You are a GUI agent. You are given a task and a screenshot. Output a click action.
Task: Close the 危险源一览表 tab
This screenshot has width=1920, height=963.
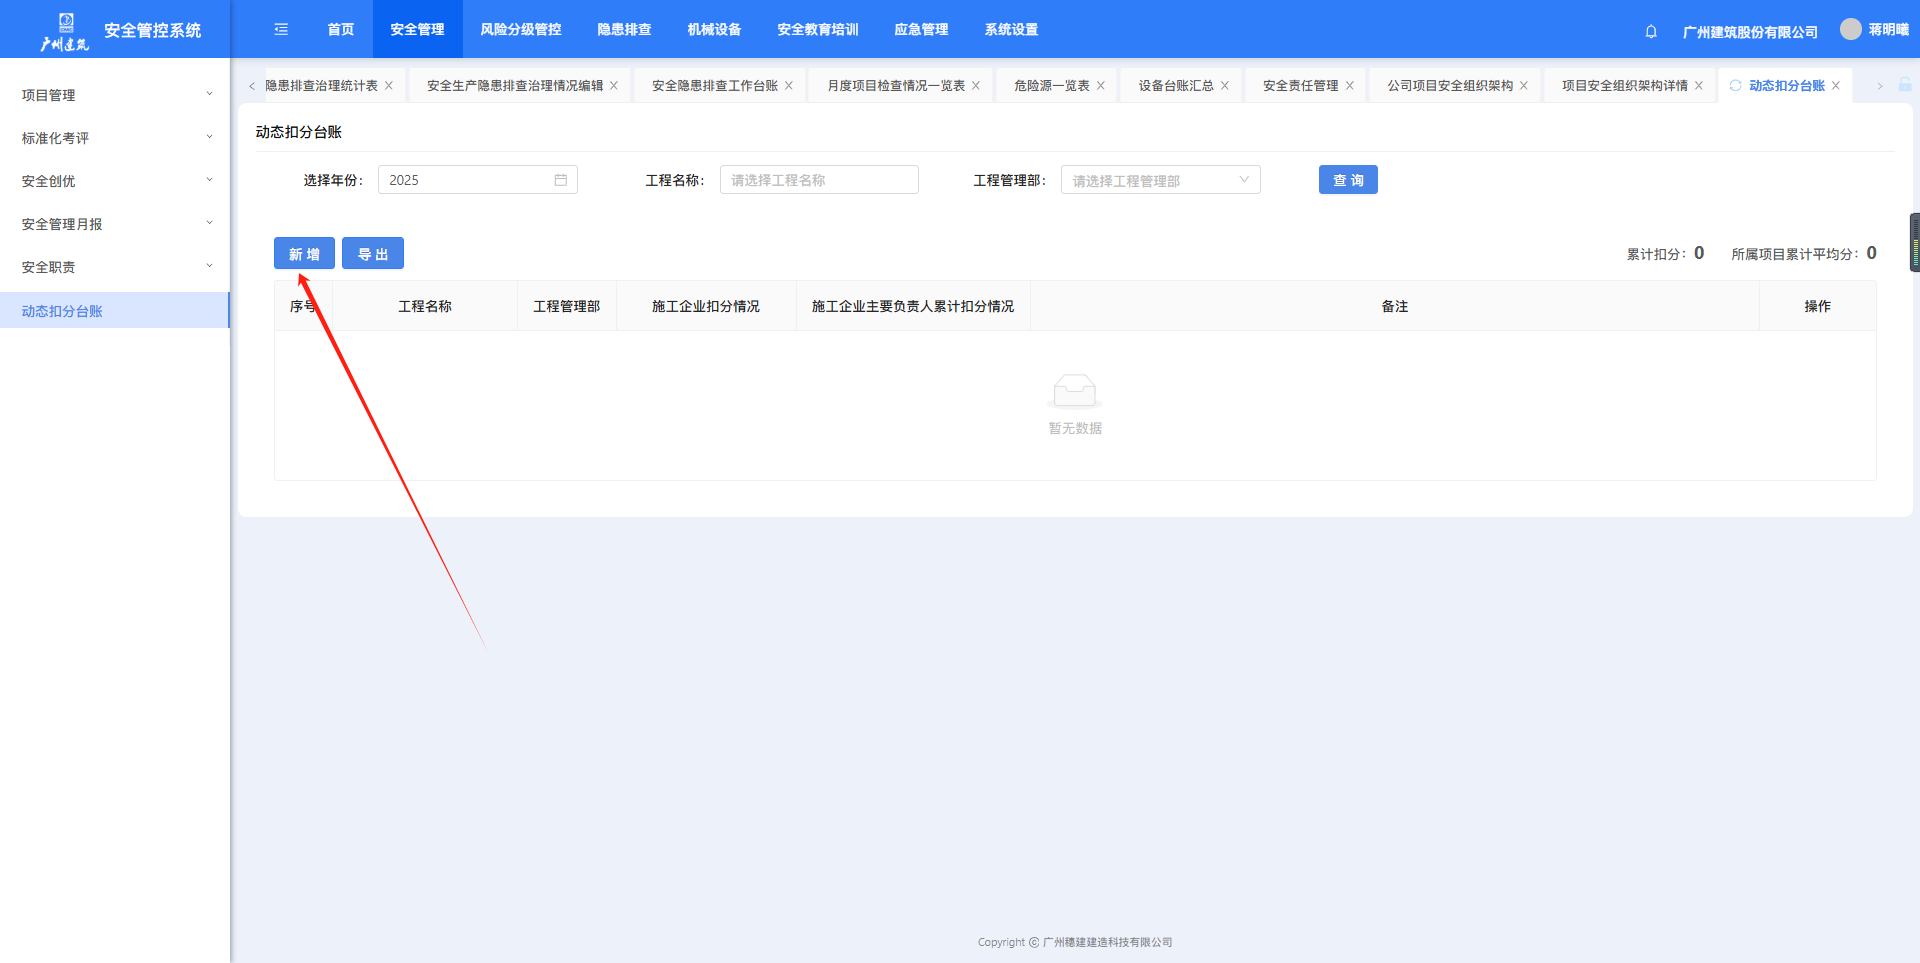pos(1101,86)
